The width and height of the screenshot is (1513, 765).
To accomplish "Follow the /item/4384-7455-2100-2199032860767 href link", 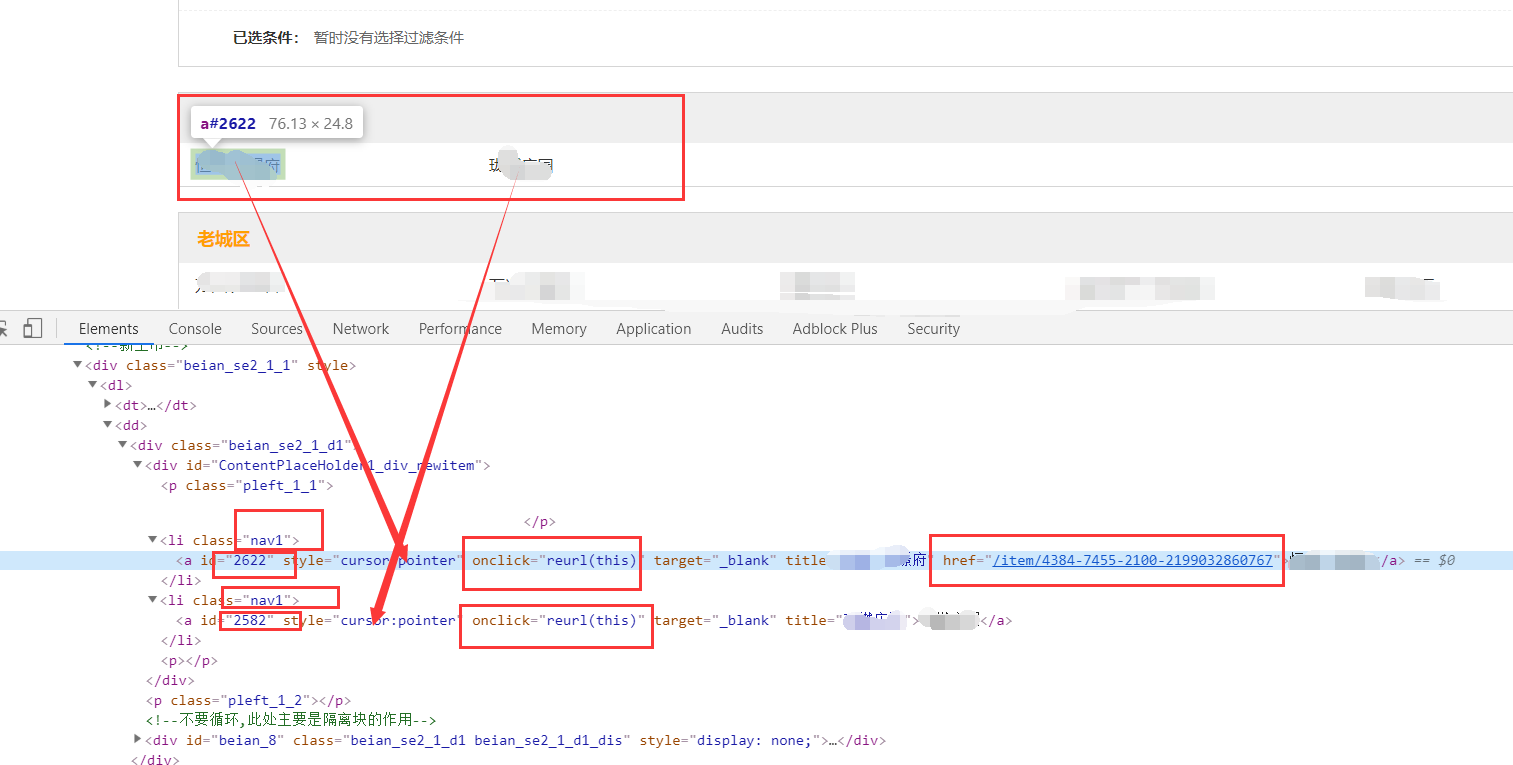I will [x=1133, y=560].
